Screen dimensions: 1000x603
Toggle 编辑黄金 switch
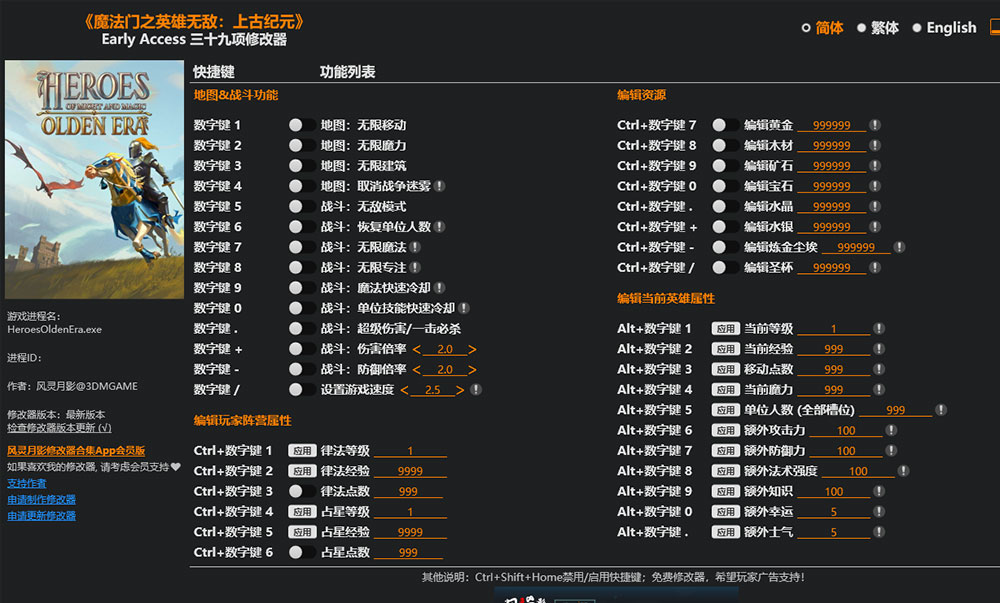724,125
